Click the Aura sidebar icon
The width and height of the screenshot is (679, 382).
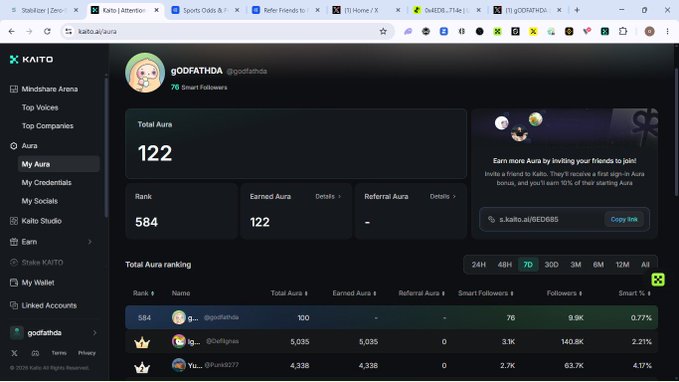(x=13, y=146)
